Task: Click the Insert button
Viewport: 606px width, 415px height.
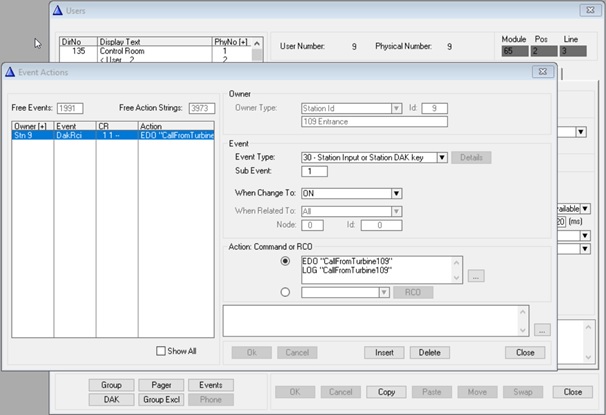Action: 383,352
